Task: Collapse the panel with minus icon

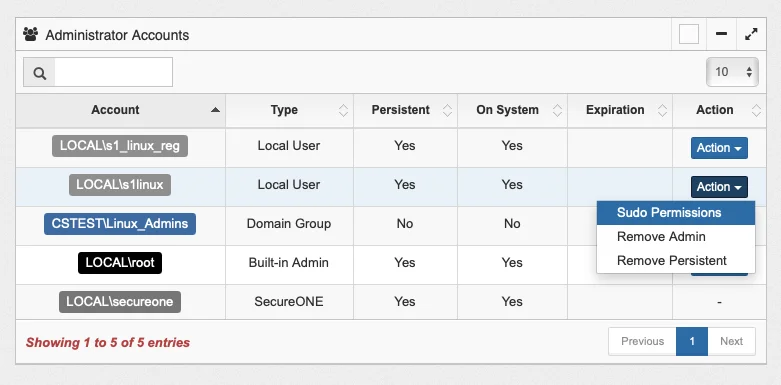Action: (x=721, y=34)
